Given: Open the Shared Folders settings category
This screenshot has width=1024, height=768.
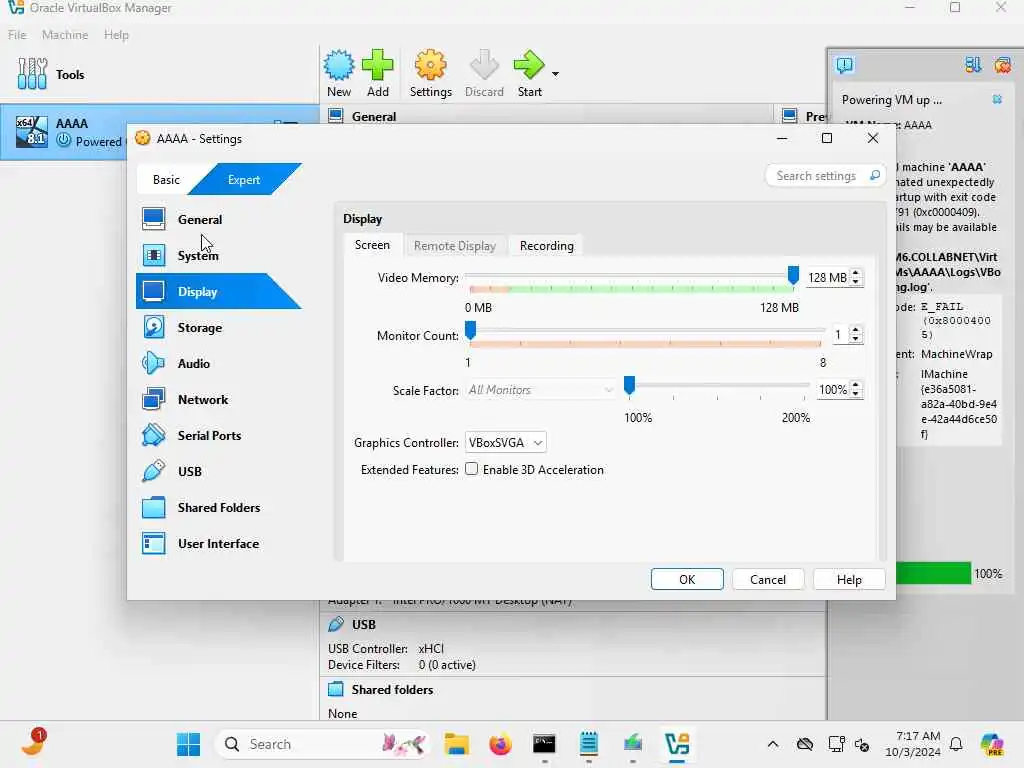Looking at the screenshot, I should point(219,507).
